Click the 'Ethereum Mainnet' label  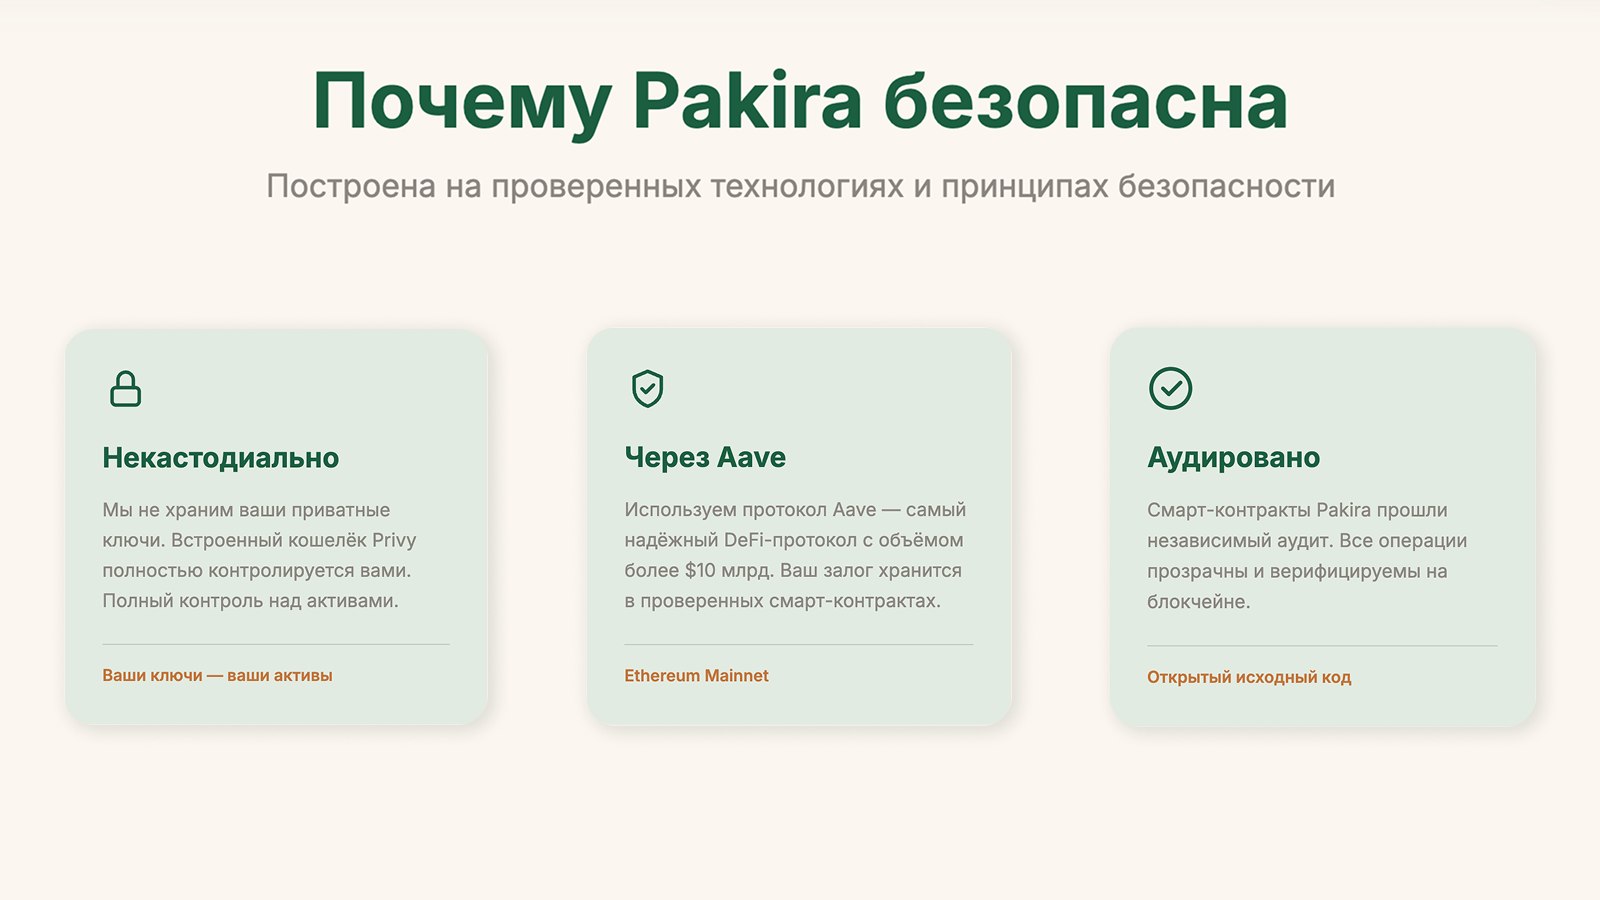696,676
